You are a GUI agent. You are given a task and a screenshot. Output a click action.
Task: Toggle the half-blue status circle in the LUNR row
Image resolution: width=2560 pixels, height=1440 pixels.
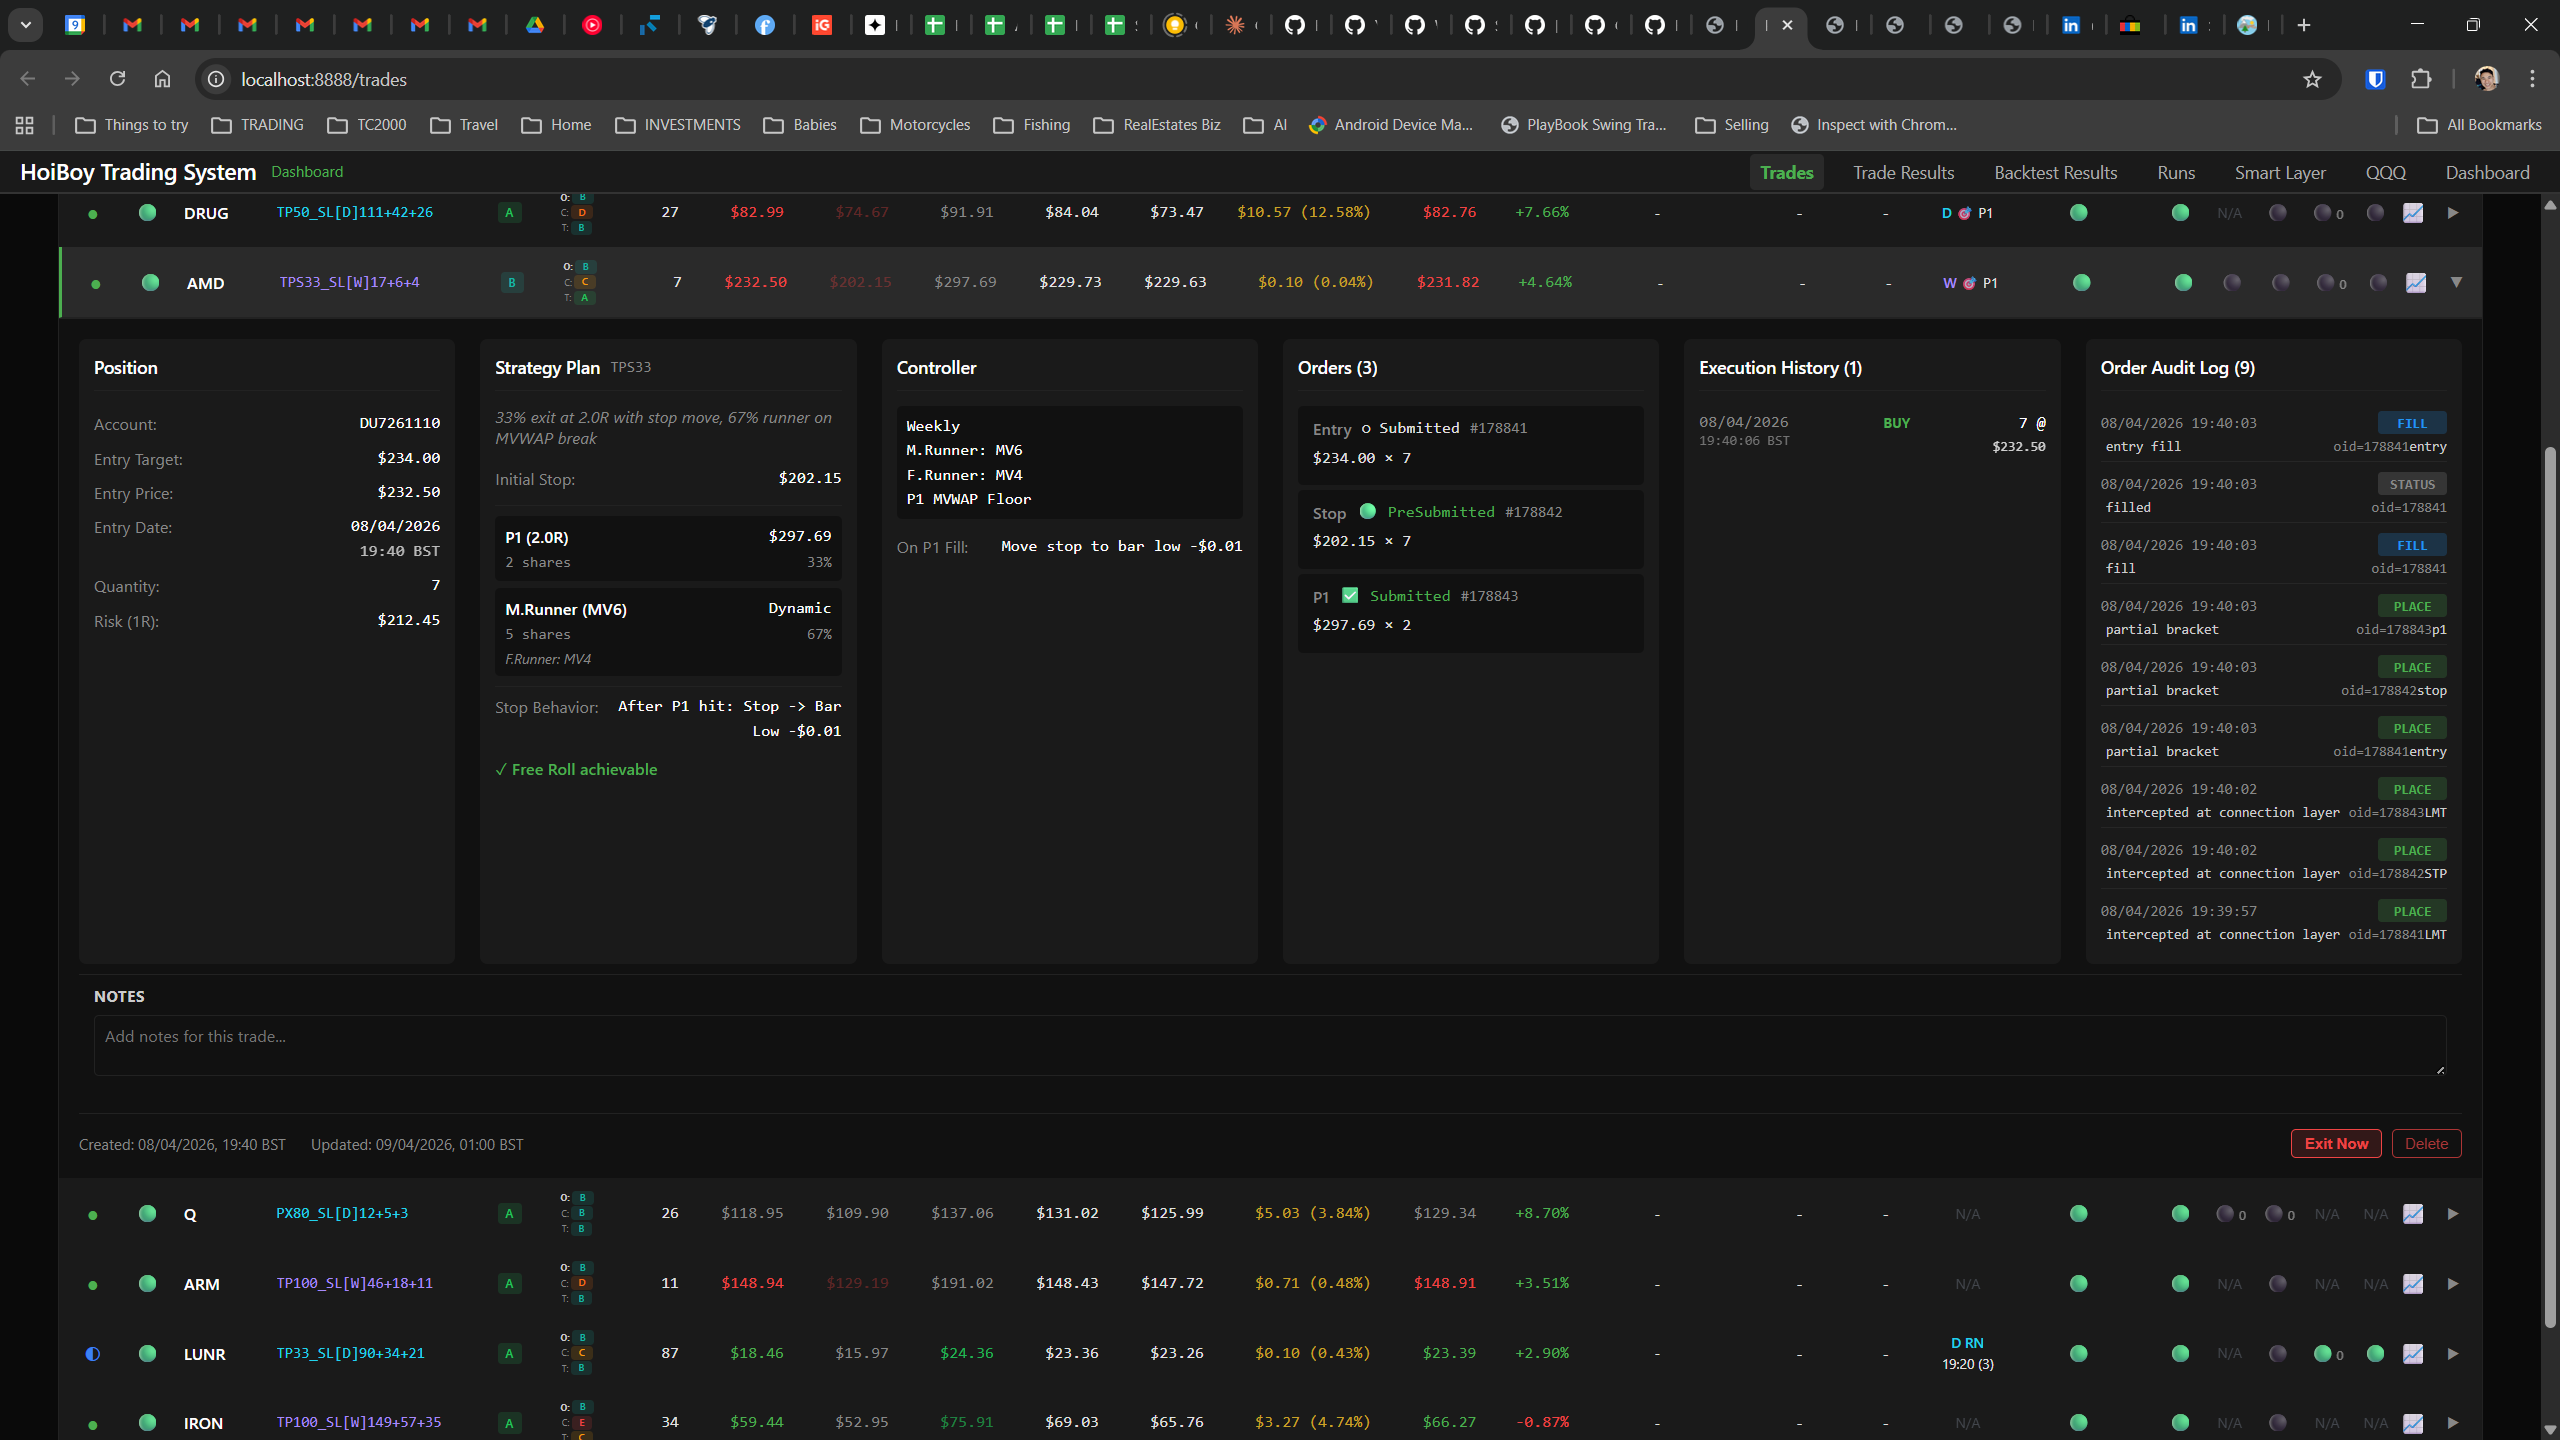click(93, 1354)
